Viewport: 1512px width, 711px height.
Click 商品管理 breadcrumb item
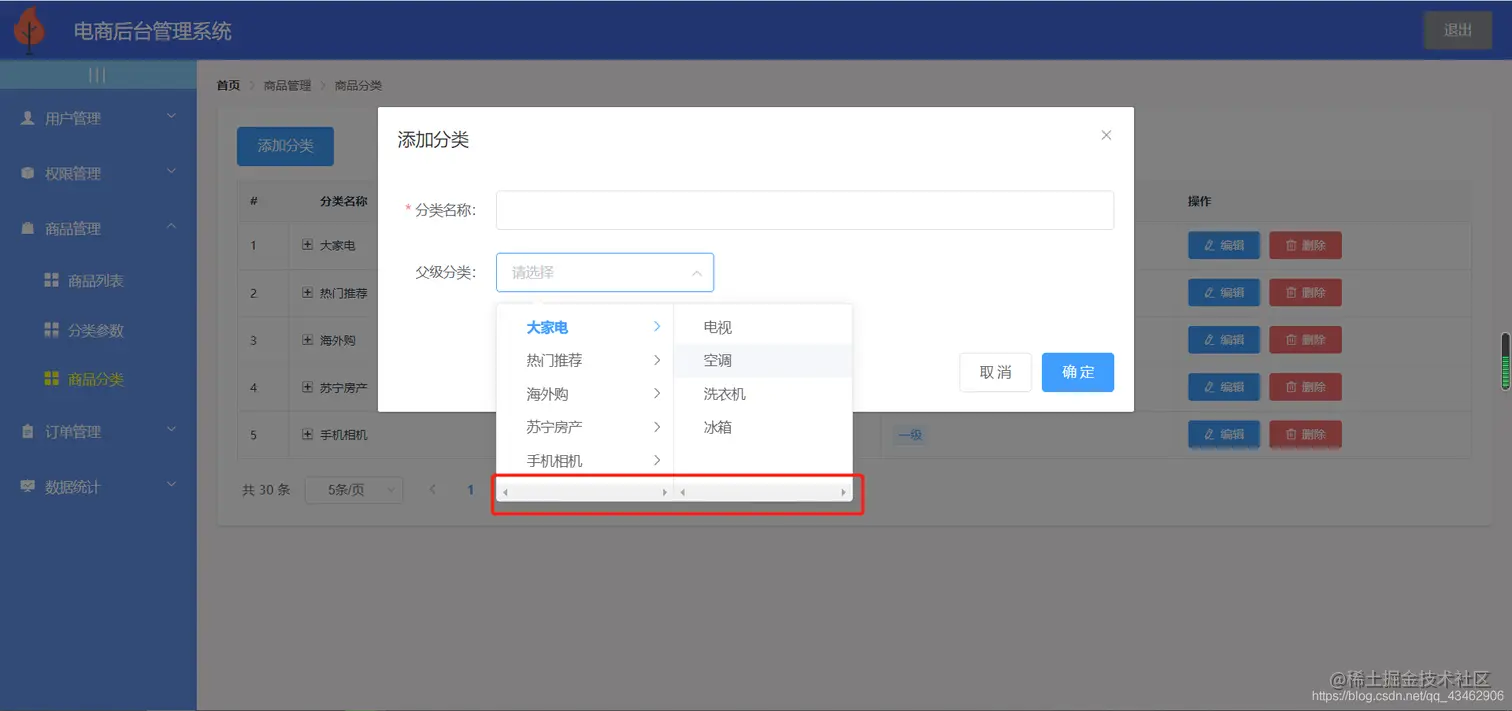click(288, 86)
